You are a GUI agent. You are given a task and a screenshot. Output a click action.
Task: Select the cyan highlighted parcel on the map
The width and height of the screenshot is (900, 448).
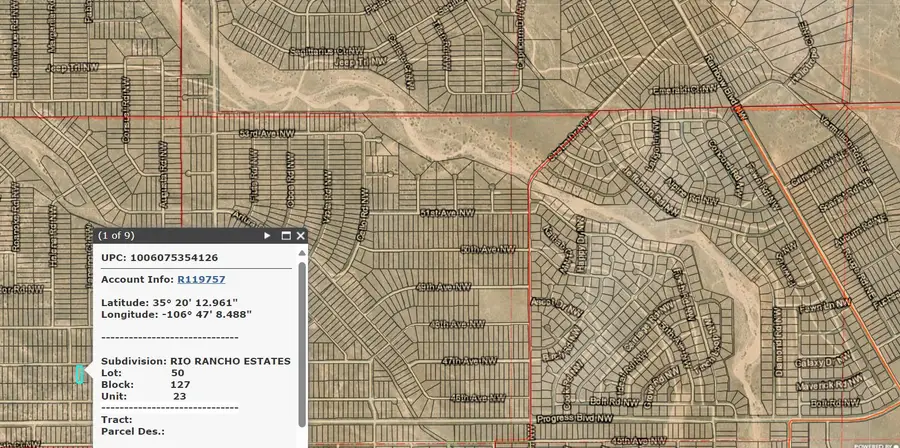tap(80, 375)
